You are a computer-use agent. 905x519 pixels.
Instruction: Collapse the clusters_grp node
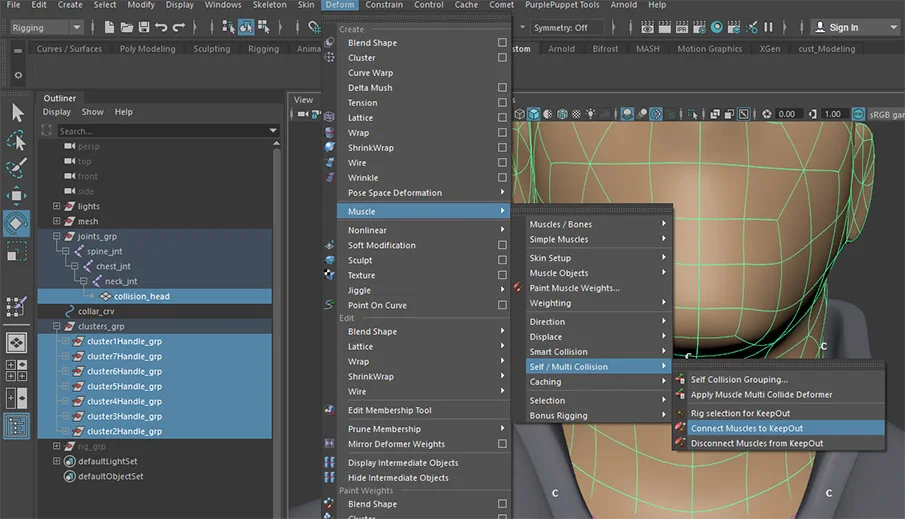[57, 326]
